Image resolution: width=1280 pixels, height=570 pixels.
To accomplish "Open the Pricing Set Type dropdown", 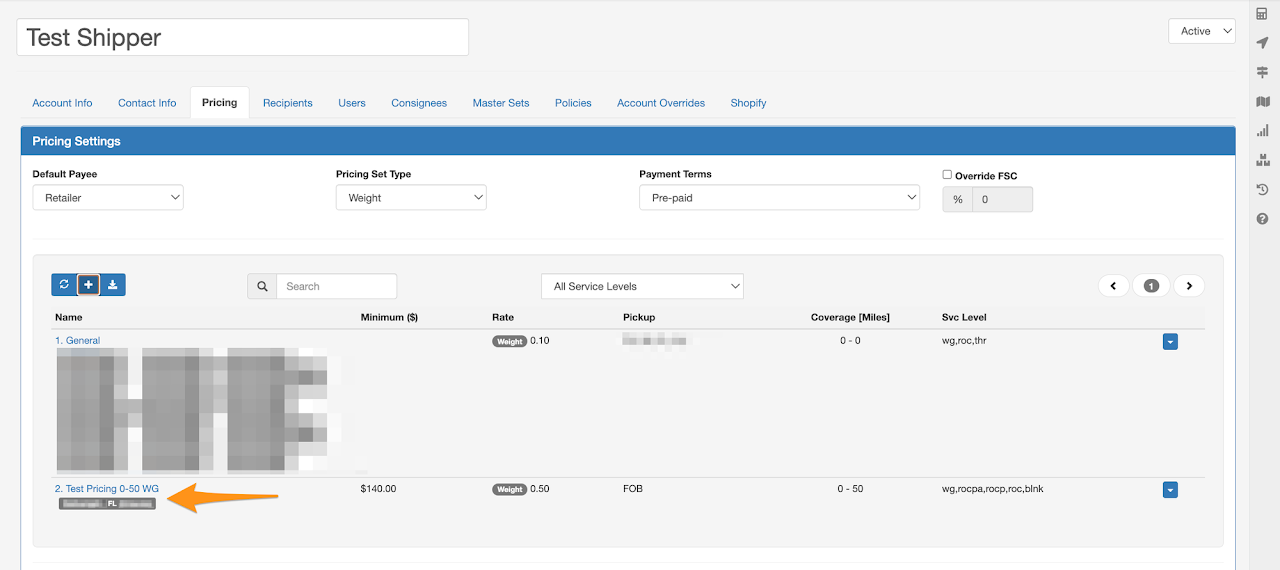I will point(411,197).
